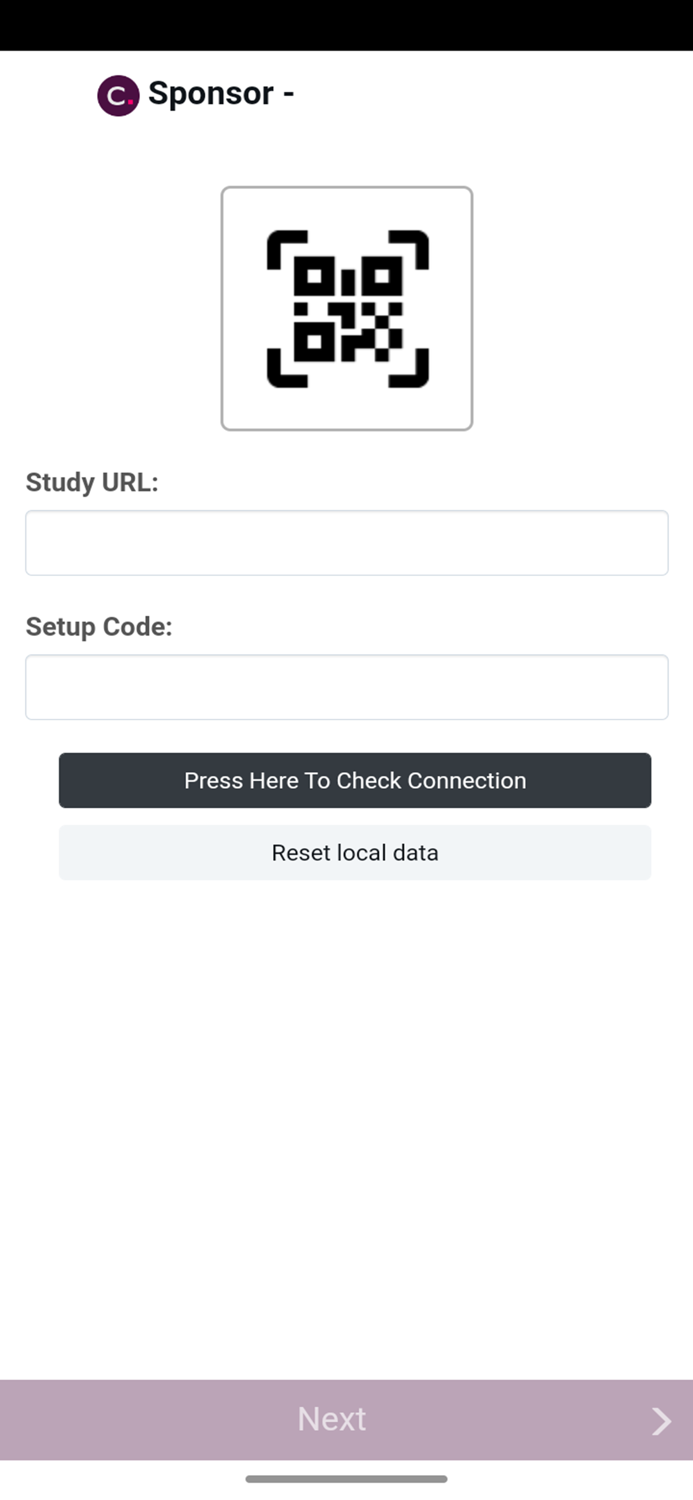Tap the Study URL label text
Screen dimensions: 693x1500
coord(92,482)
